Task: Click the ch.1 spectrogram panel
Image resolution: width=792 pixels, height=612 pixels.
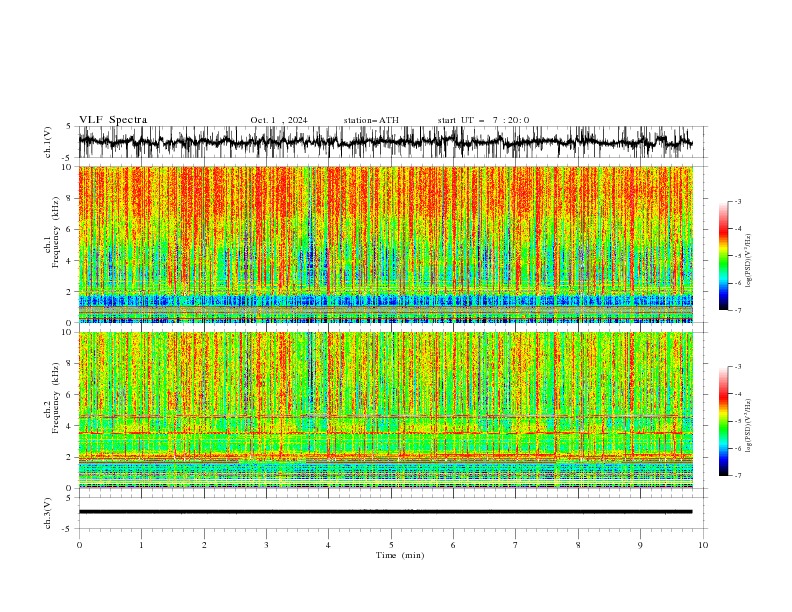Action: [385, 244]
